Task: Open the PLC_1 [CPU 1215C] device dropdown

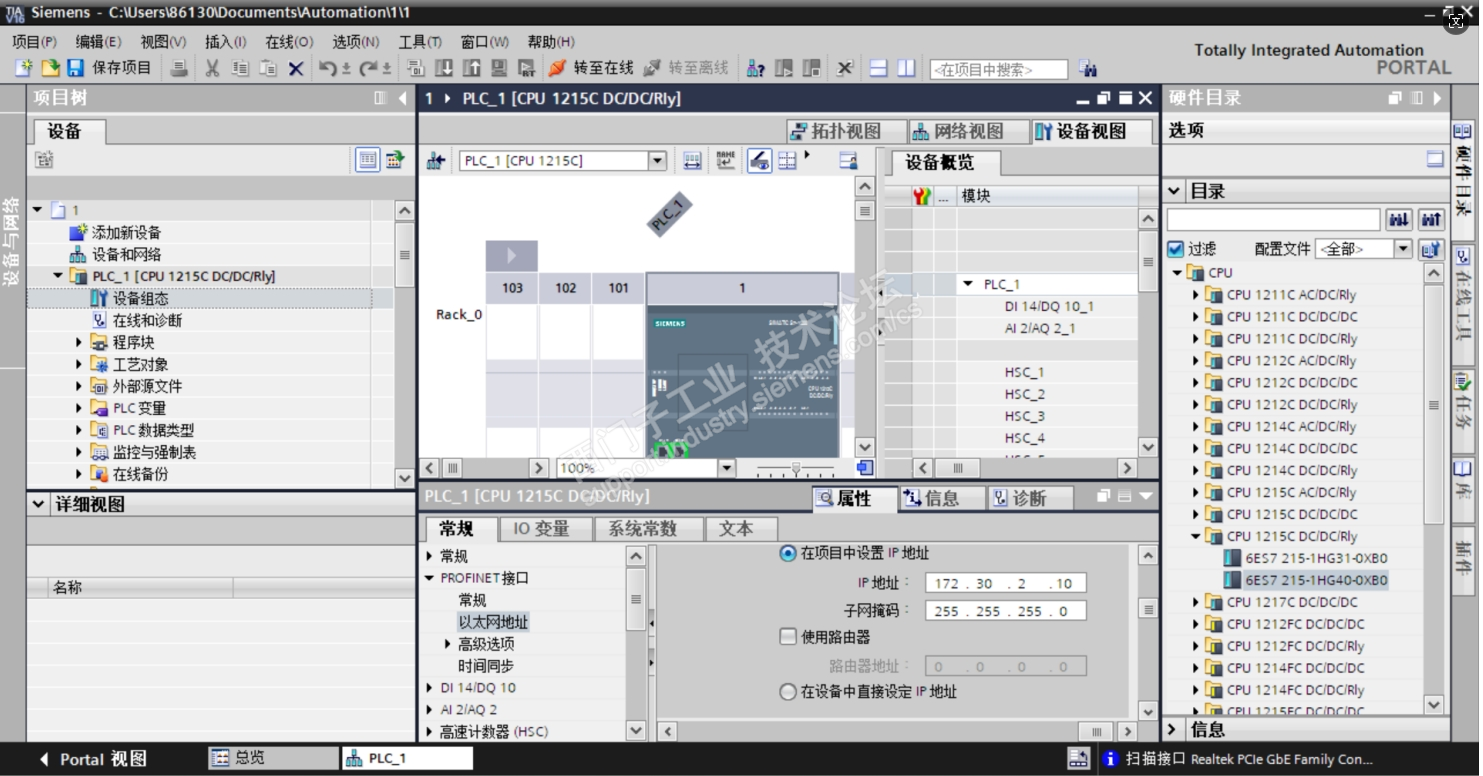Action: click(657, 161)
